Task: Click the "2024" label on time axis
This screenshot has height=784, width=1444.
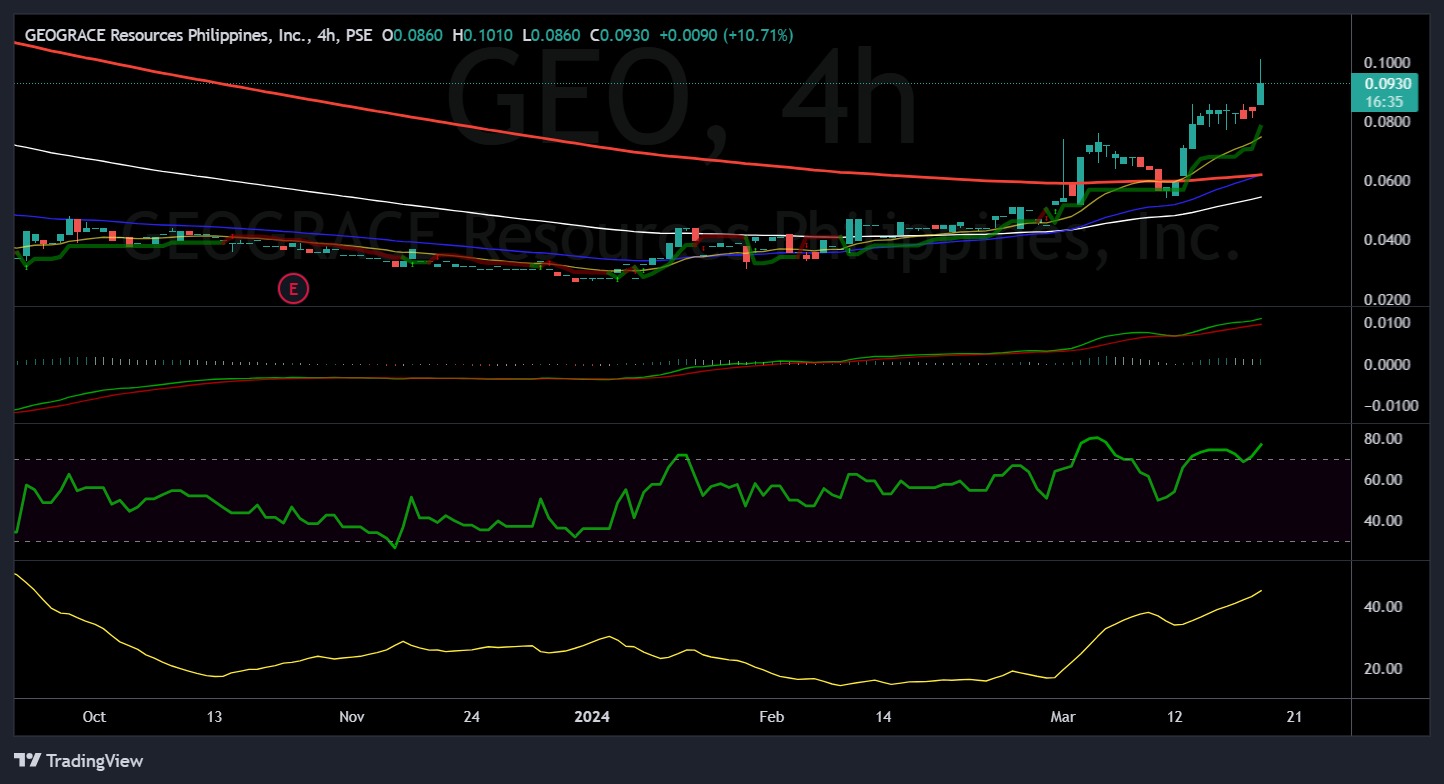Action: (592, 717)
